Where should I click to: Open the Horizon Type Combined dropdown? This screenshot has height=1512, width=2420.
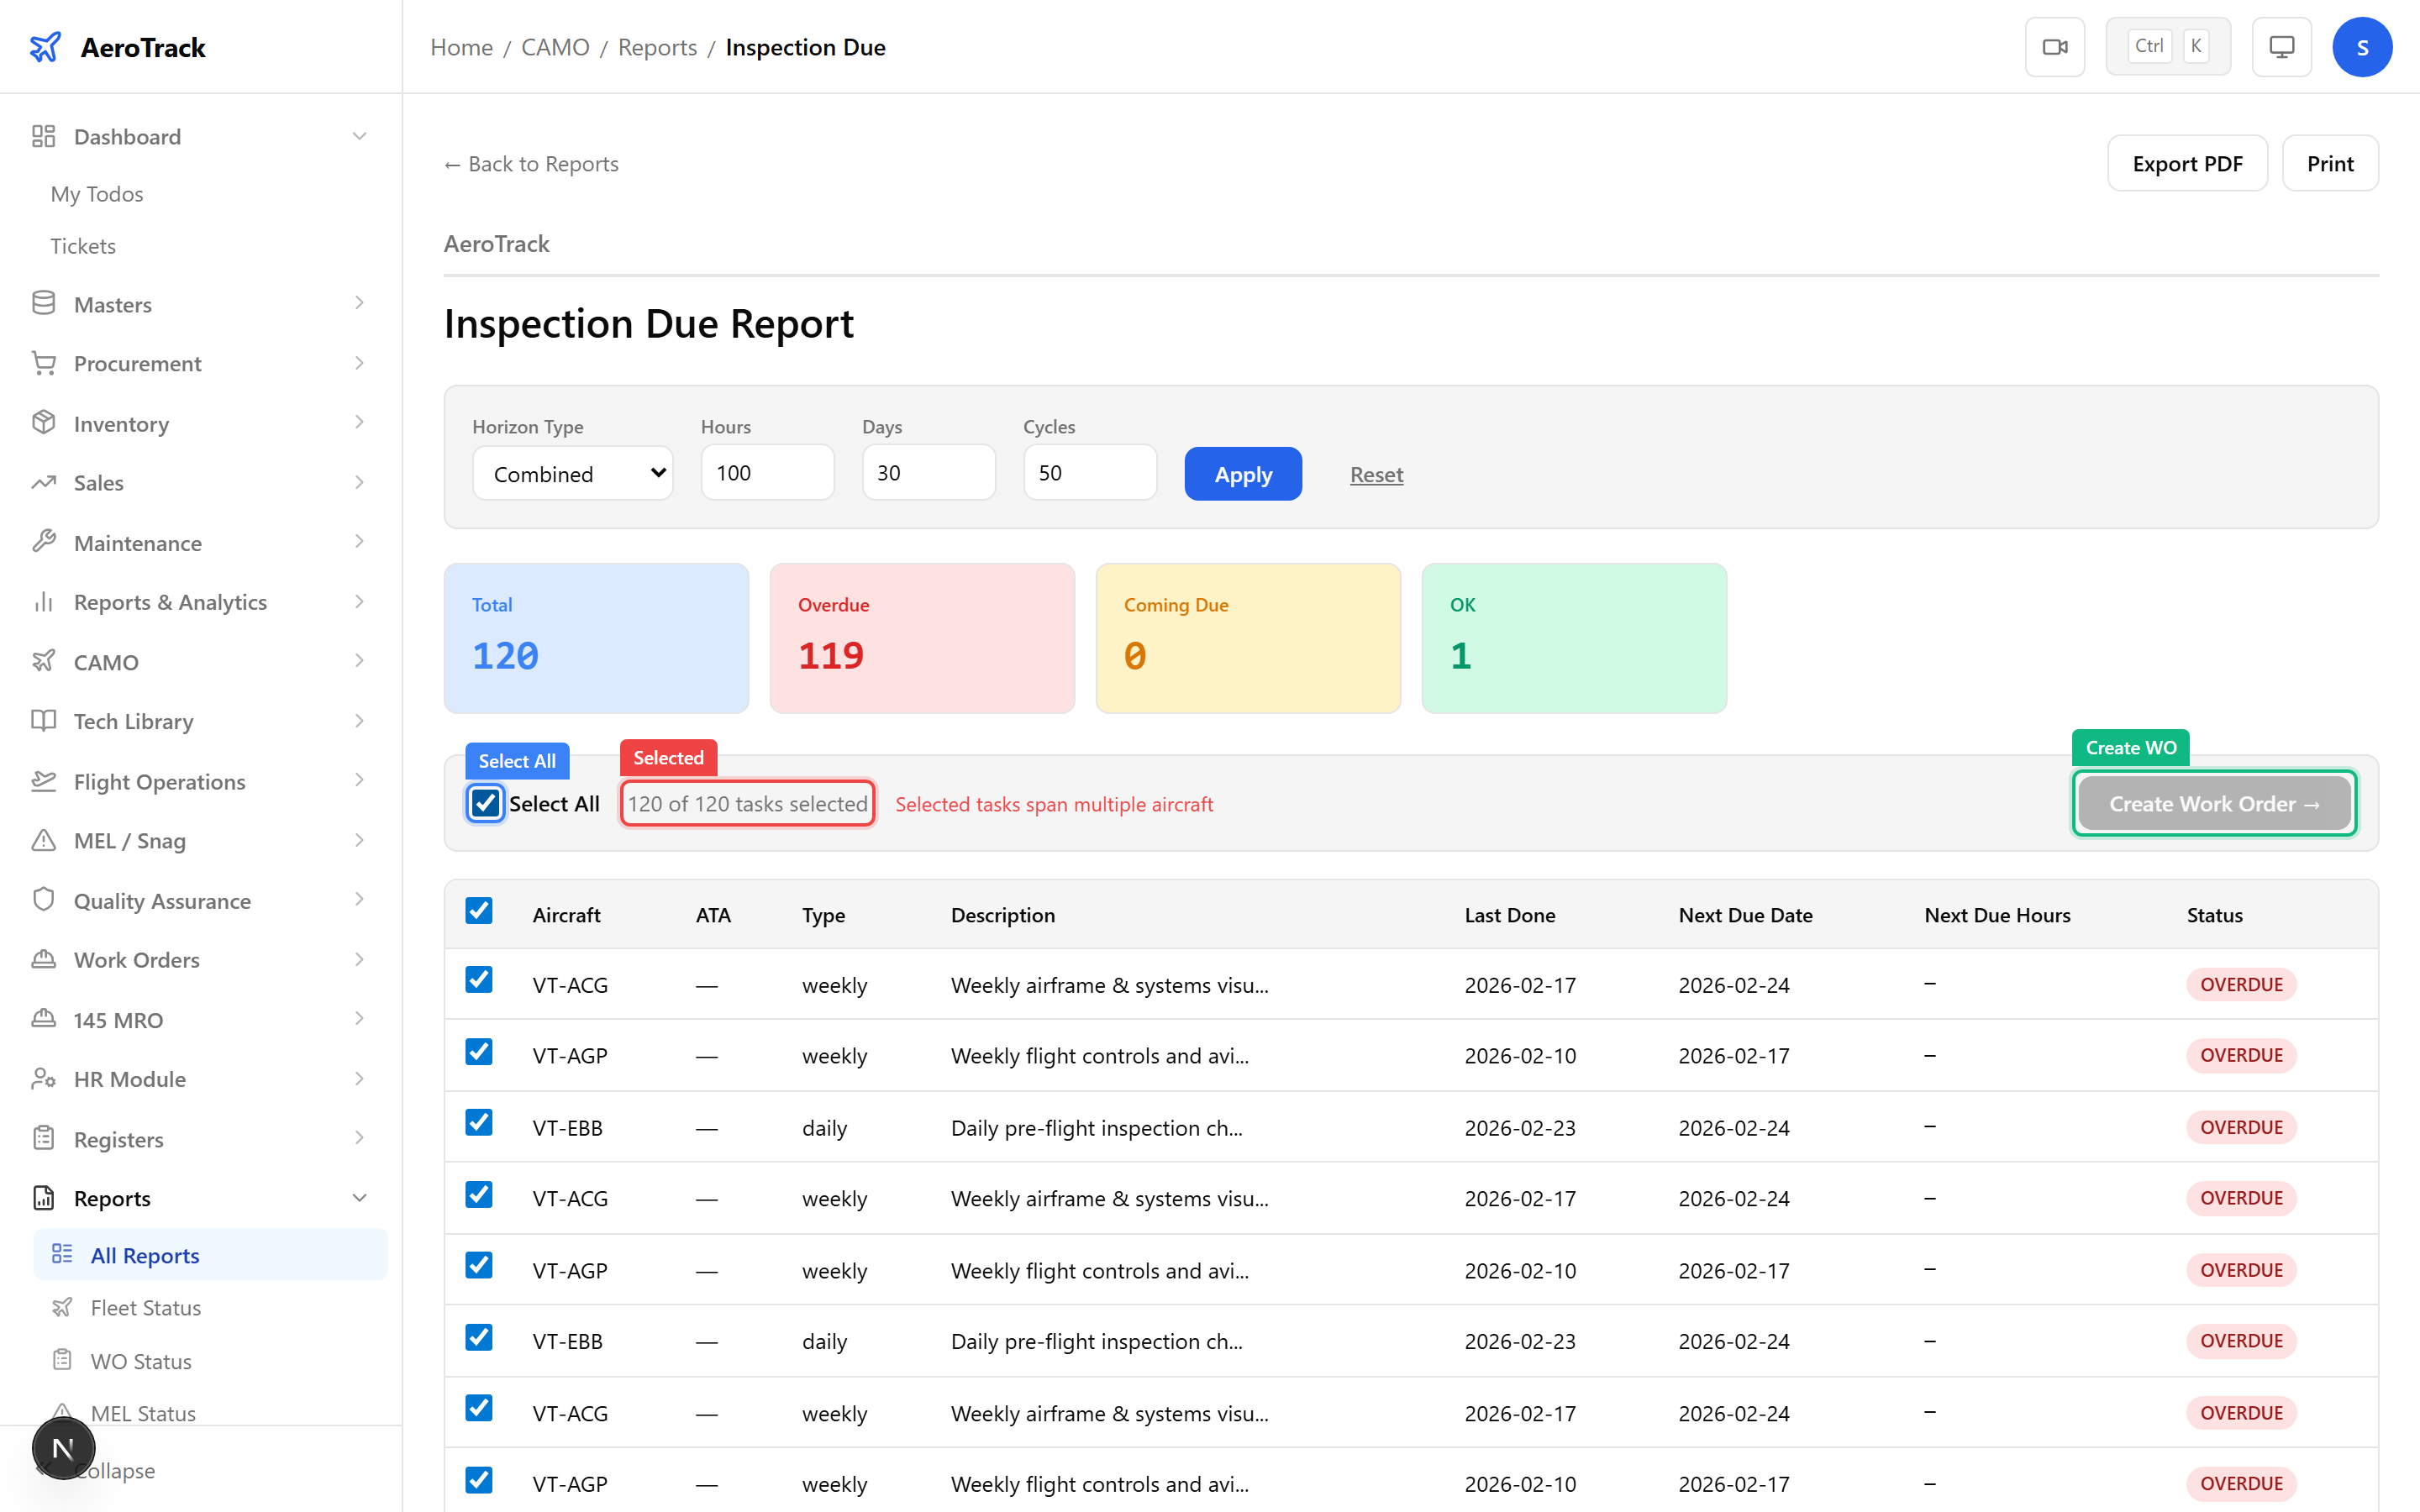[572, 472]
